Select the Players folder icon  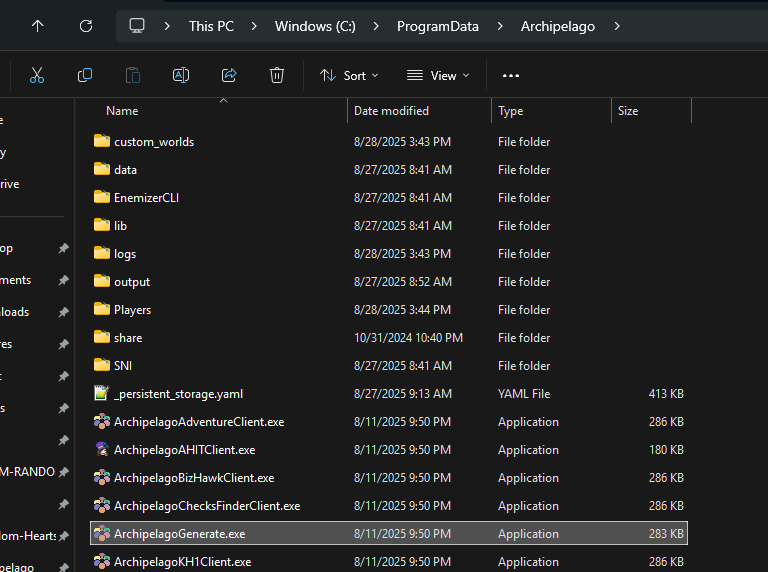pos(102,309)
